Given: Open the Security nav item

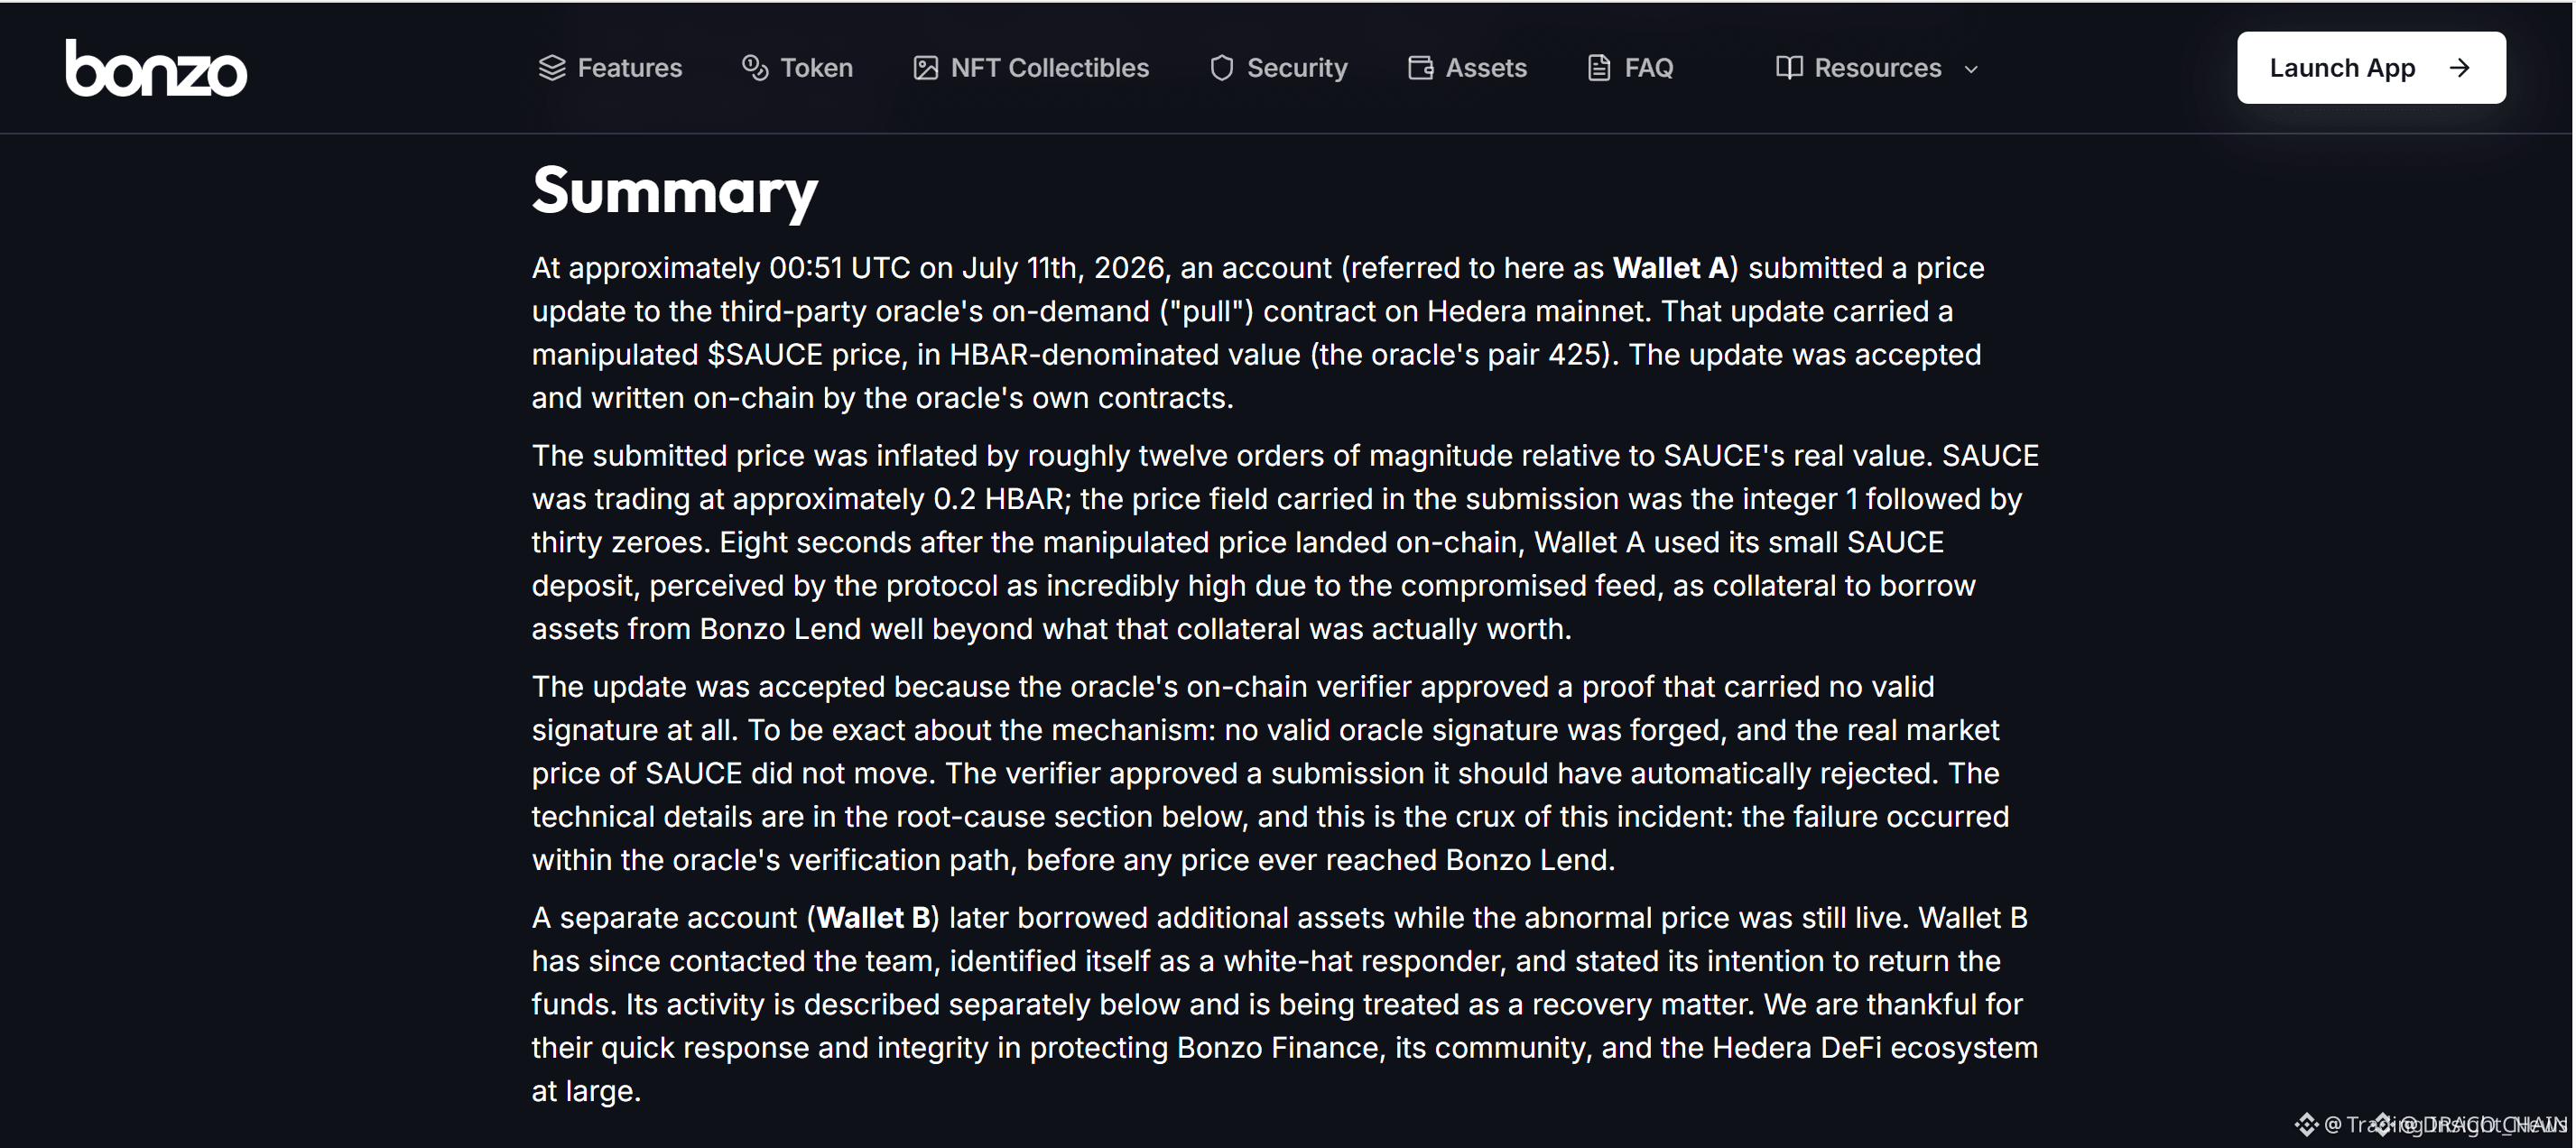Looking at the screenshot, I should pos(1278,68).
